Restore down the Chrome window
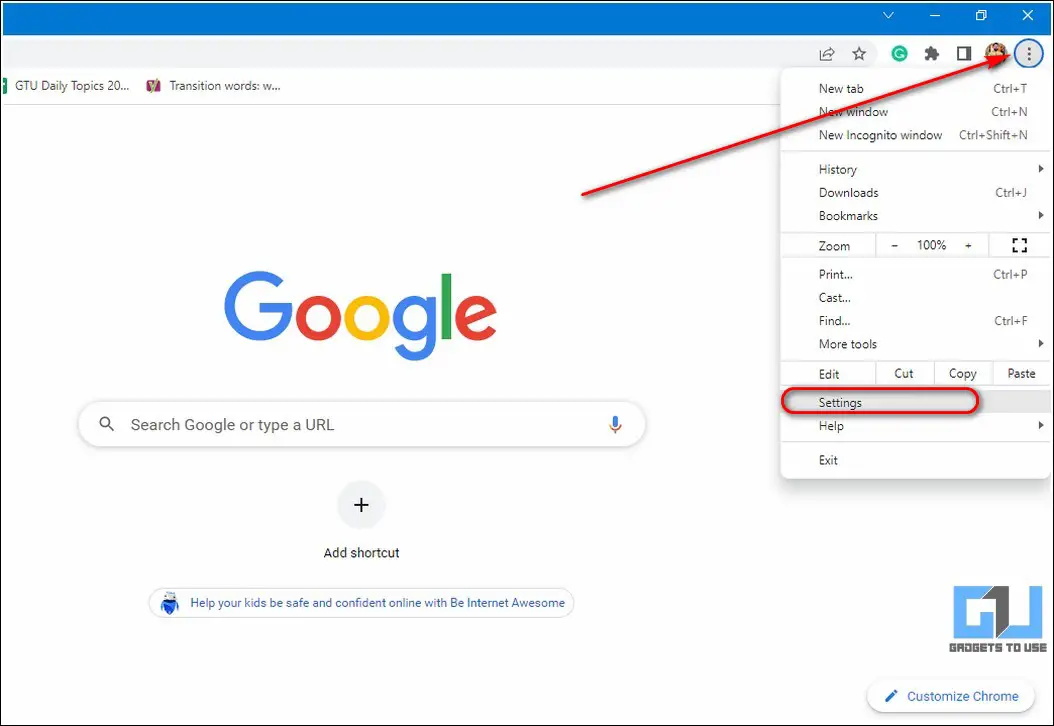Image resolution: width=1054 pixels, height=726 pixels. (x=981, y=15)
